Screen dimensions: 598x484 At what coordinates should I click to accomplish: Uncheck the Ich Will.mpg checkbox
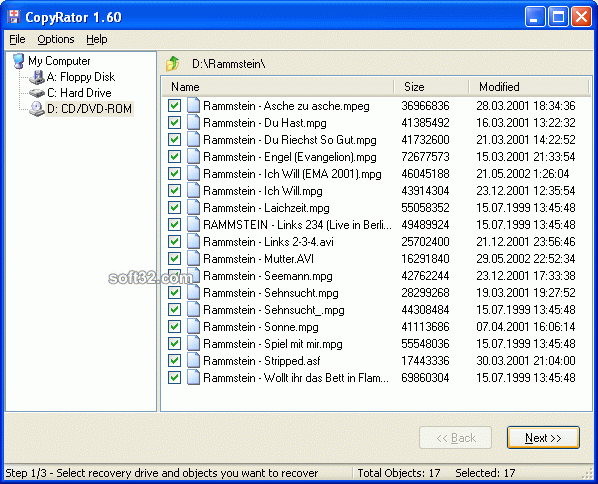[x=174, y=190]
